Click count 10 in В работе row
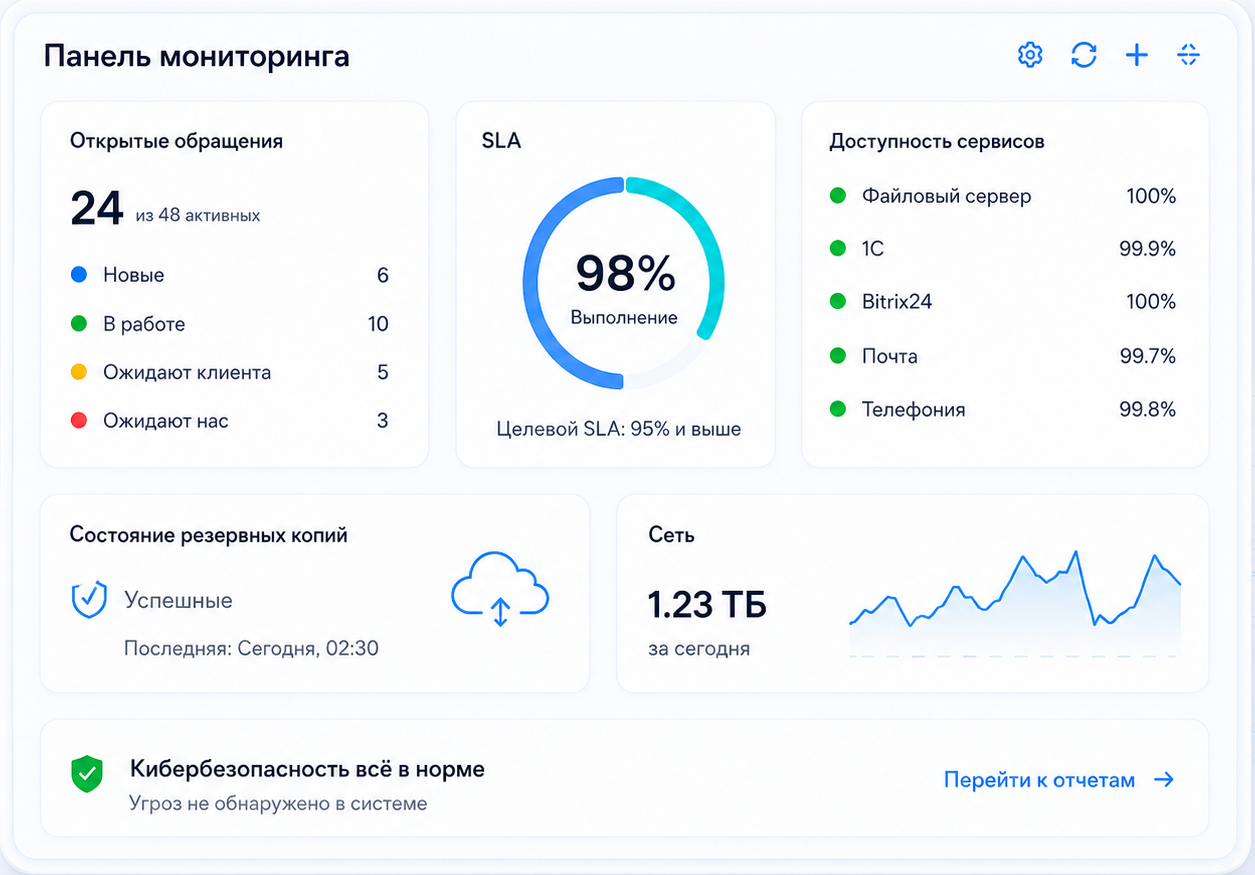The height and width of the screenshot is (875, 1255). tap(378, 324)
